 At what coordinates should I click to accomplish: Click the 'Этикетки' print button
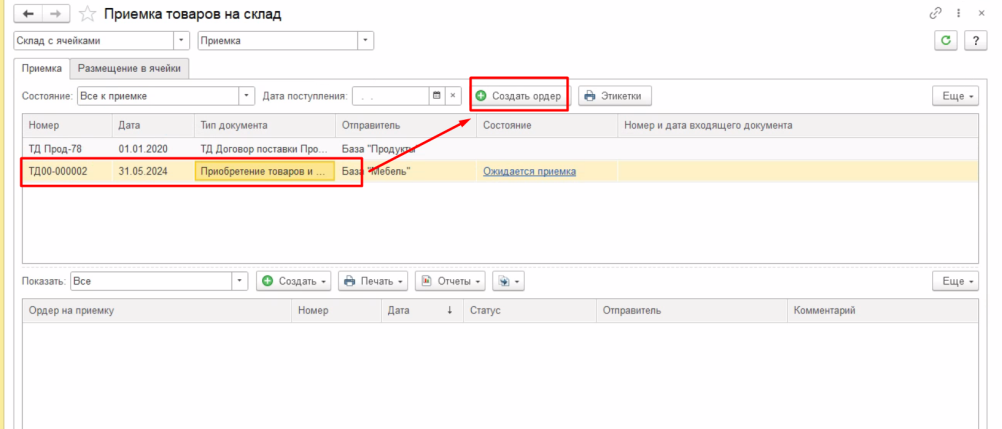tap(615, 96)
